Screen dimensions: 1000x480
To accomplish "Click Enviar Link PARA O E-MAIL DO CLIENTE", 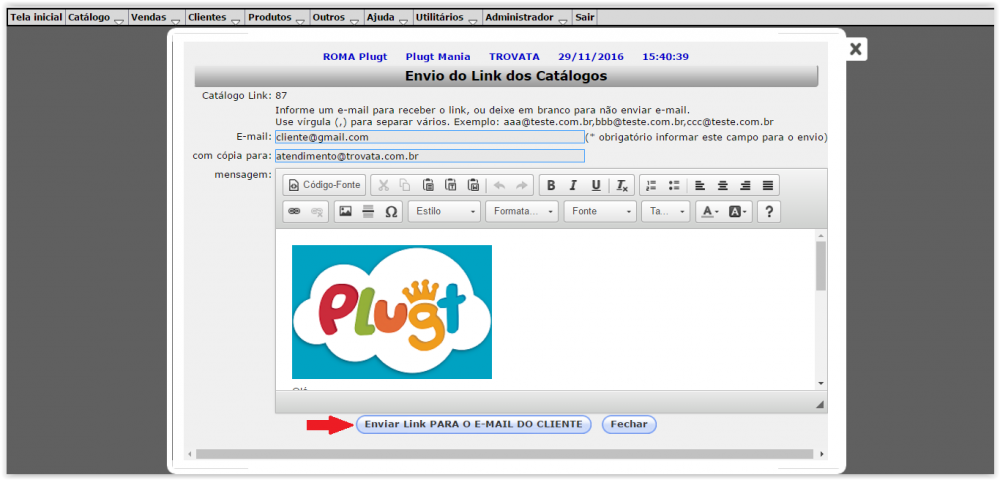I will 473,425.
